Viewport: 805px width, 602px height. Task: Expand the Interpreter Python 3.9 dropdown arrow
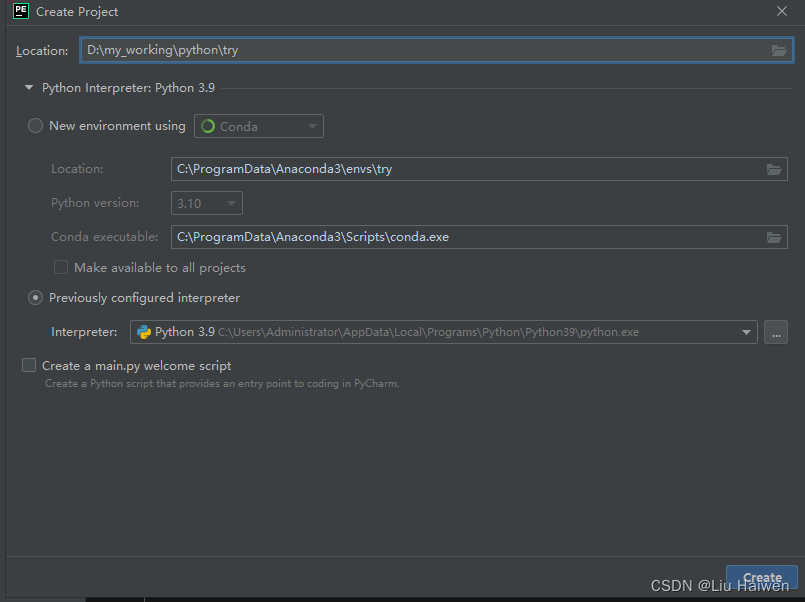(746, 333)
